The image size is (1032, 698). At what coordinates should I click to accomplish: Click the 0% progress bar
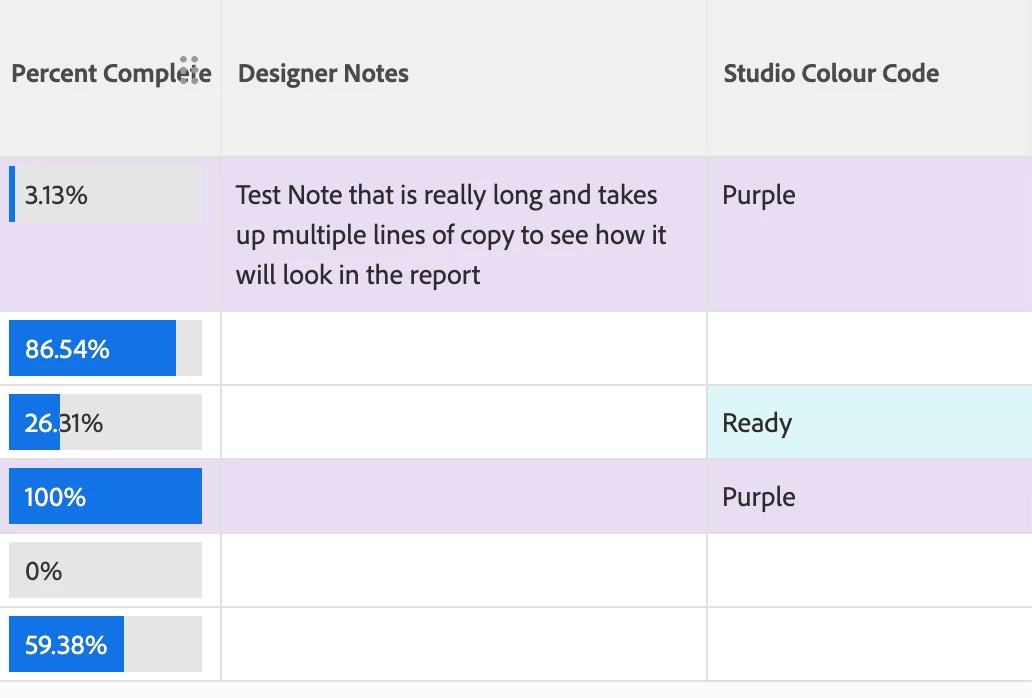pos(105,571)
